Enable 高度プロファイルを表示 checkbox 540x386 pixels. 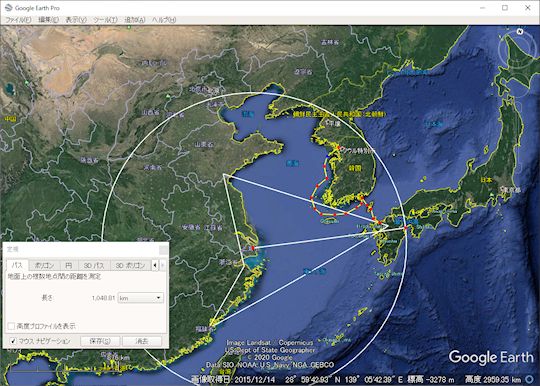[x=11, y=326]
